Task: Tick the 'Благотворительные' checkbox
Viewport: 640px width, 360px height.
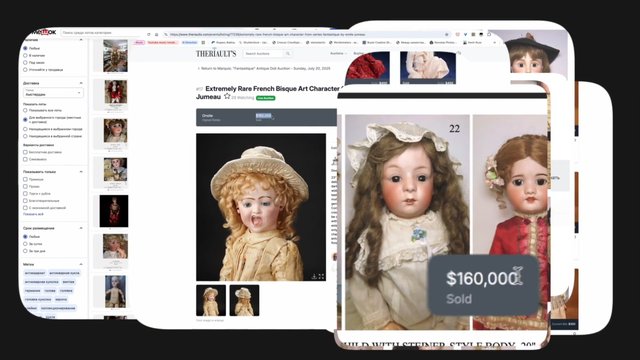Action: pos(25,200)
